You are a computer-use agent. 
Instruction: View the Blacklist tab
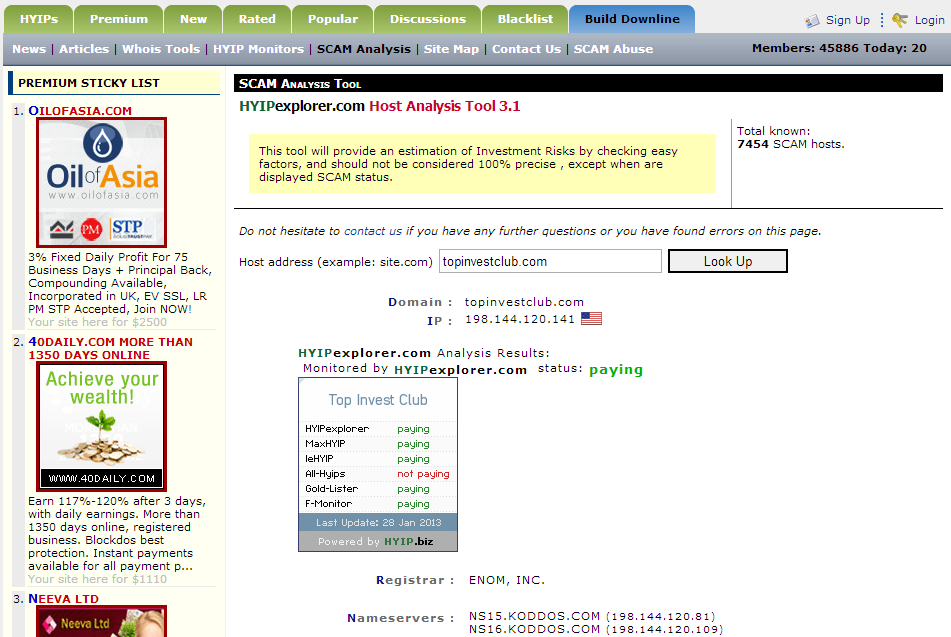pos(525,19)
